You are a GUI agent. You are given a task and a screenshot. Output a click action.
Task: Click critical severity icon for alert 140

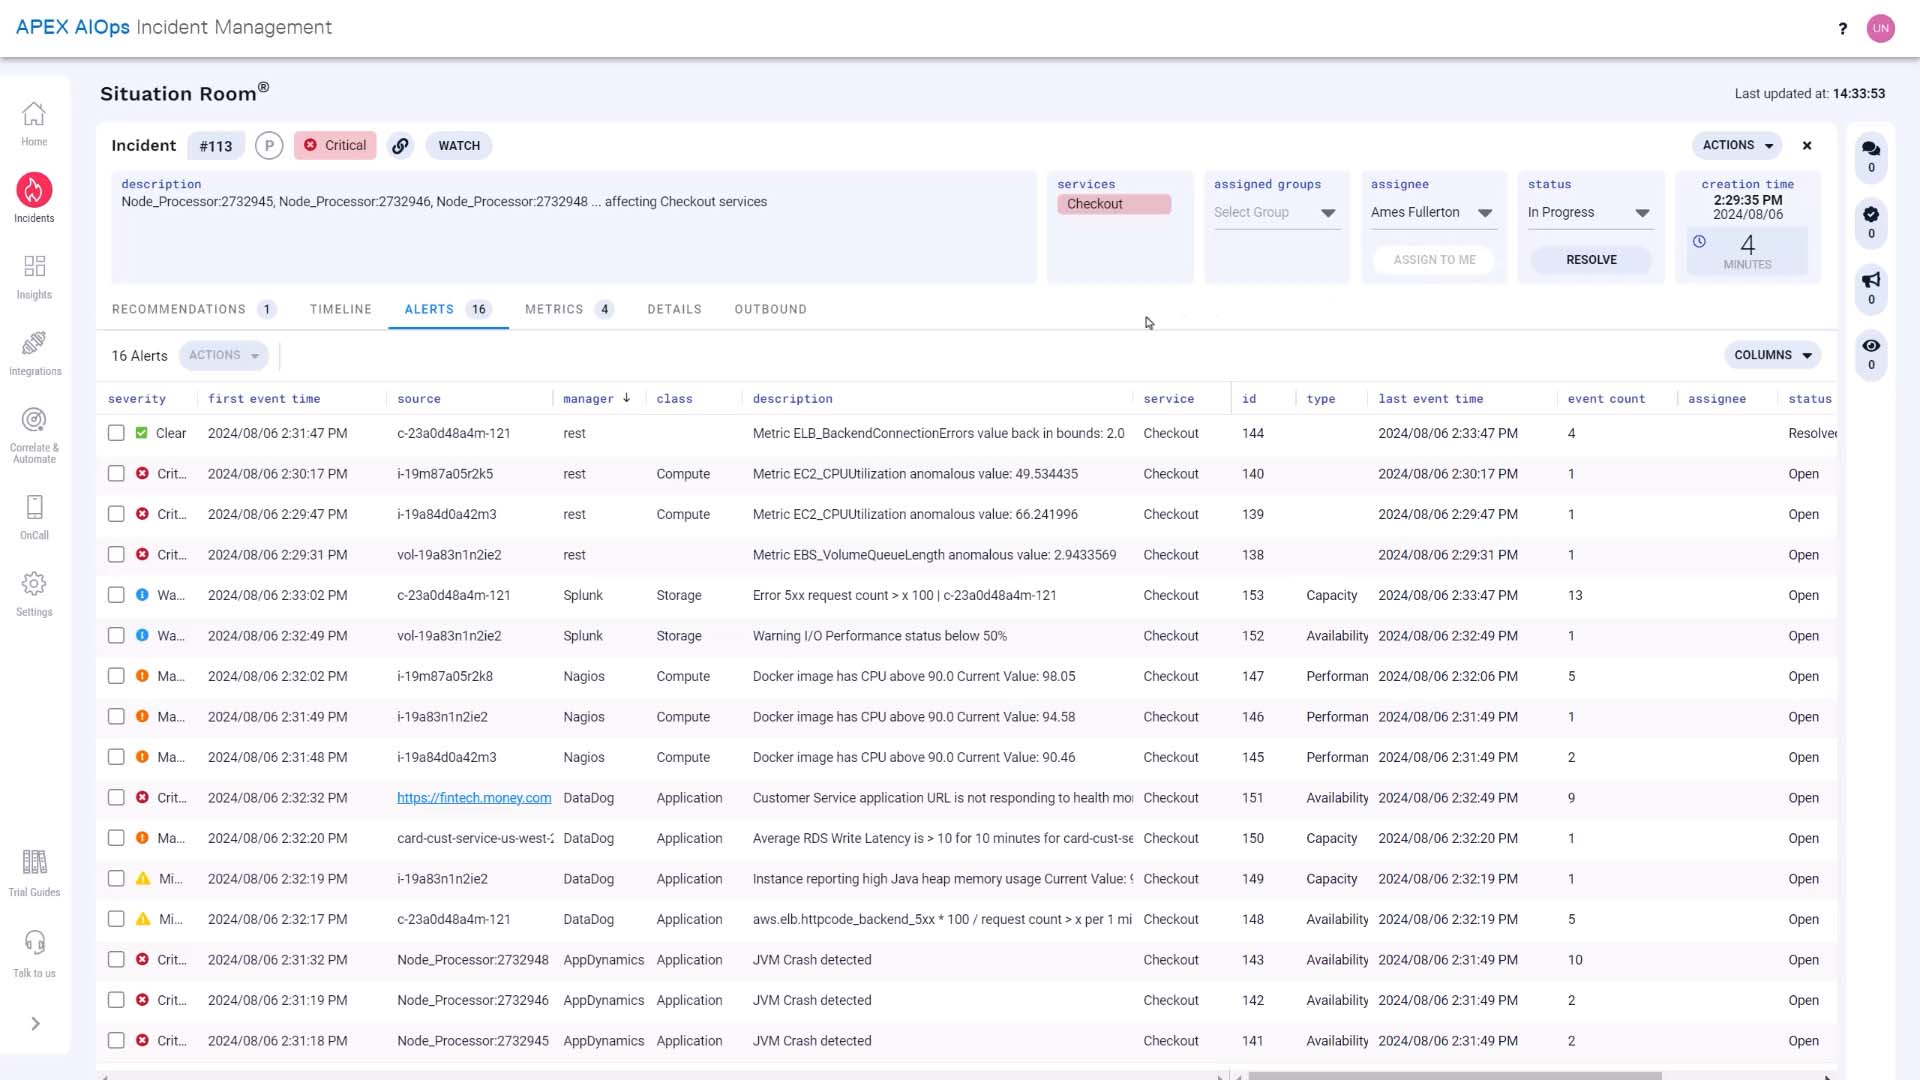point(142,474)
